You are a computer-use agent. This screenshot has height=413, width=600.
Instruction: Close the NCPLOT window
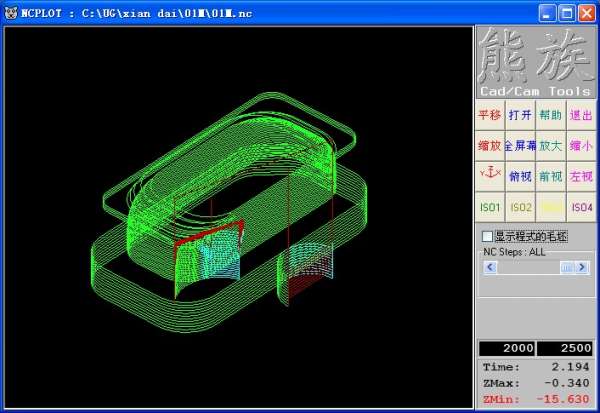[x=586, y=13]
